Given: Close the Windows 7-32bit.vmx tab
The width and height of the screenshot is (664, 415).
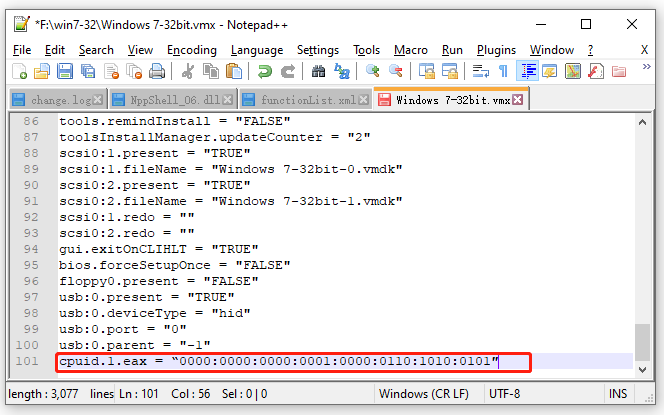Looking at the screenshot, I should pos(517,100).
